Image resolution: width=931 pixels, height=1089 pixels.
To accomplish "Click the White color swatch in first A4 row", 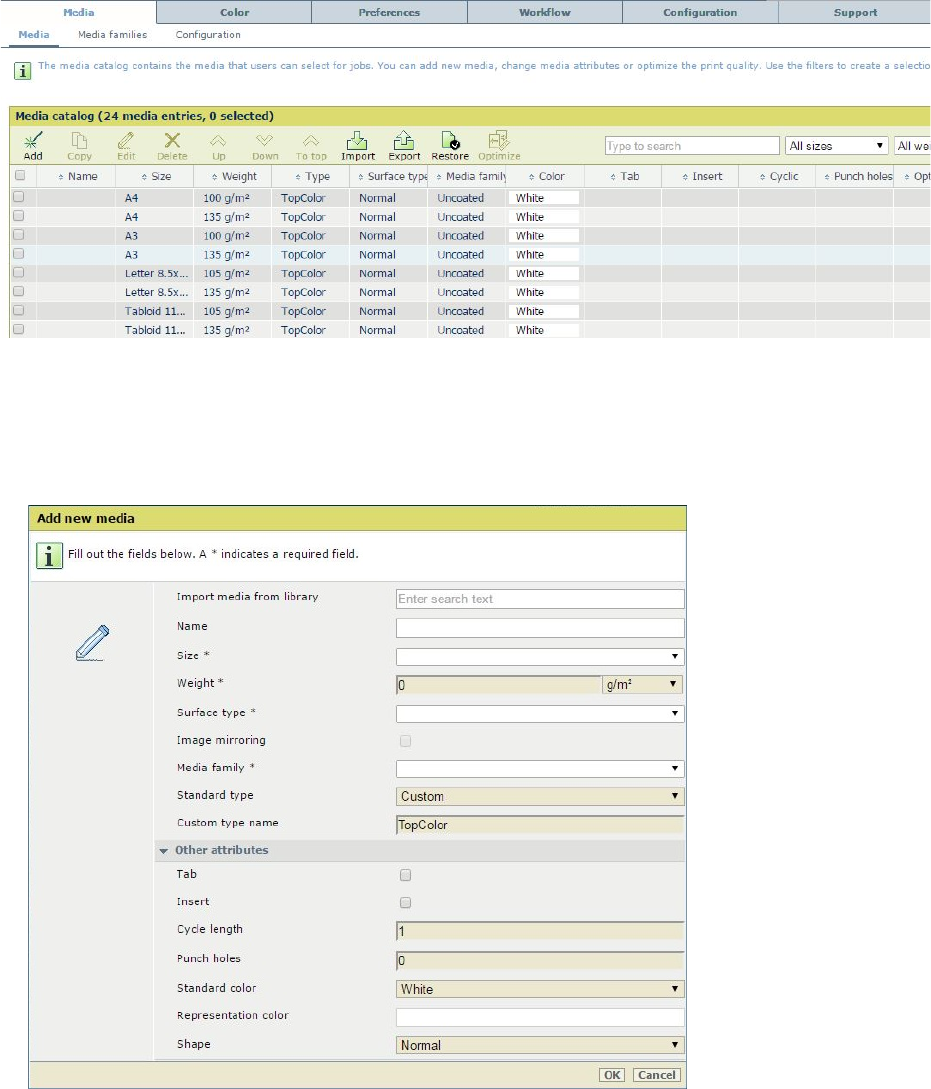I will click(x=544, y=198).
